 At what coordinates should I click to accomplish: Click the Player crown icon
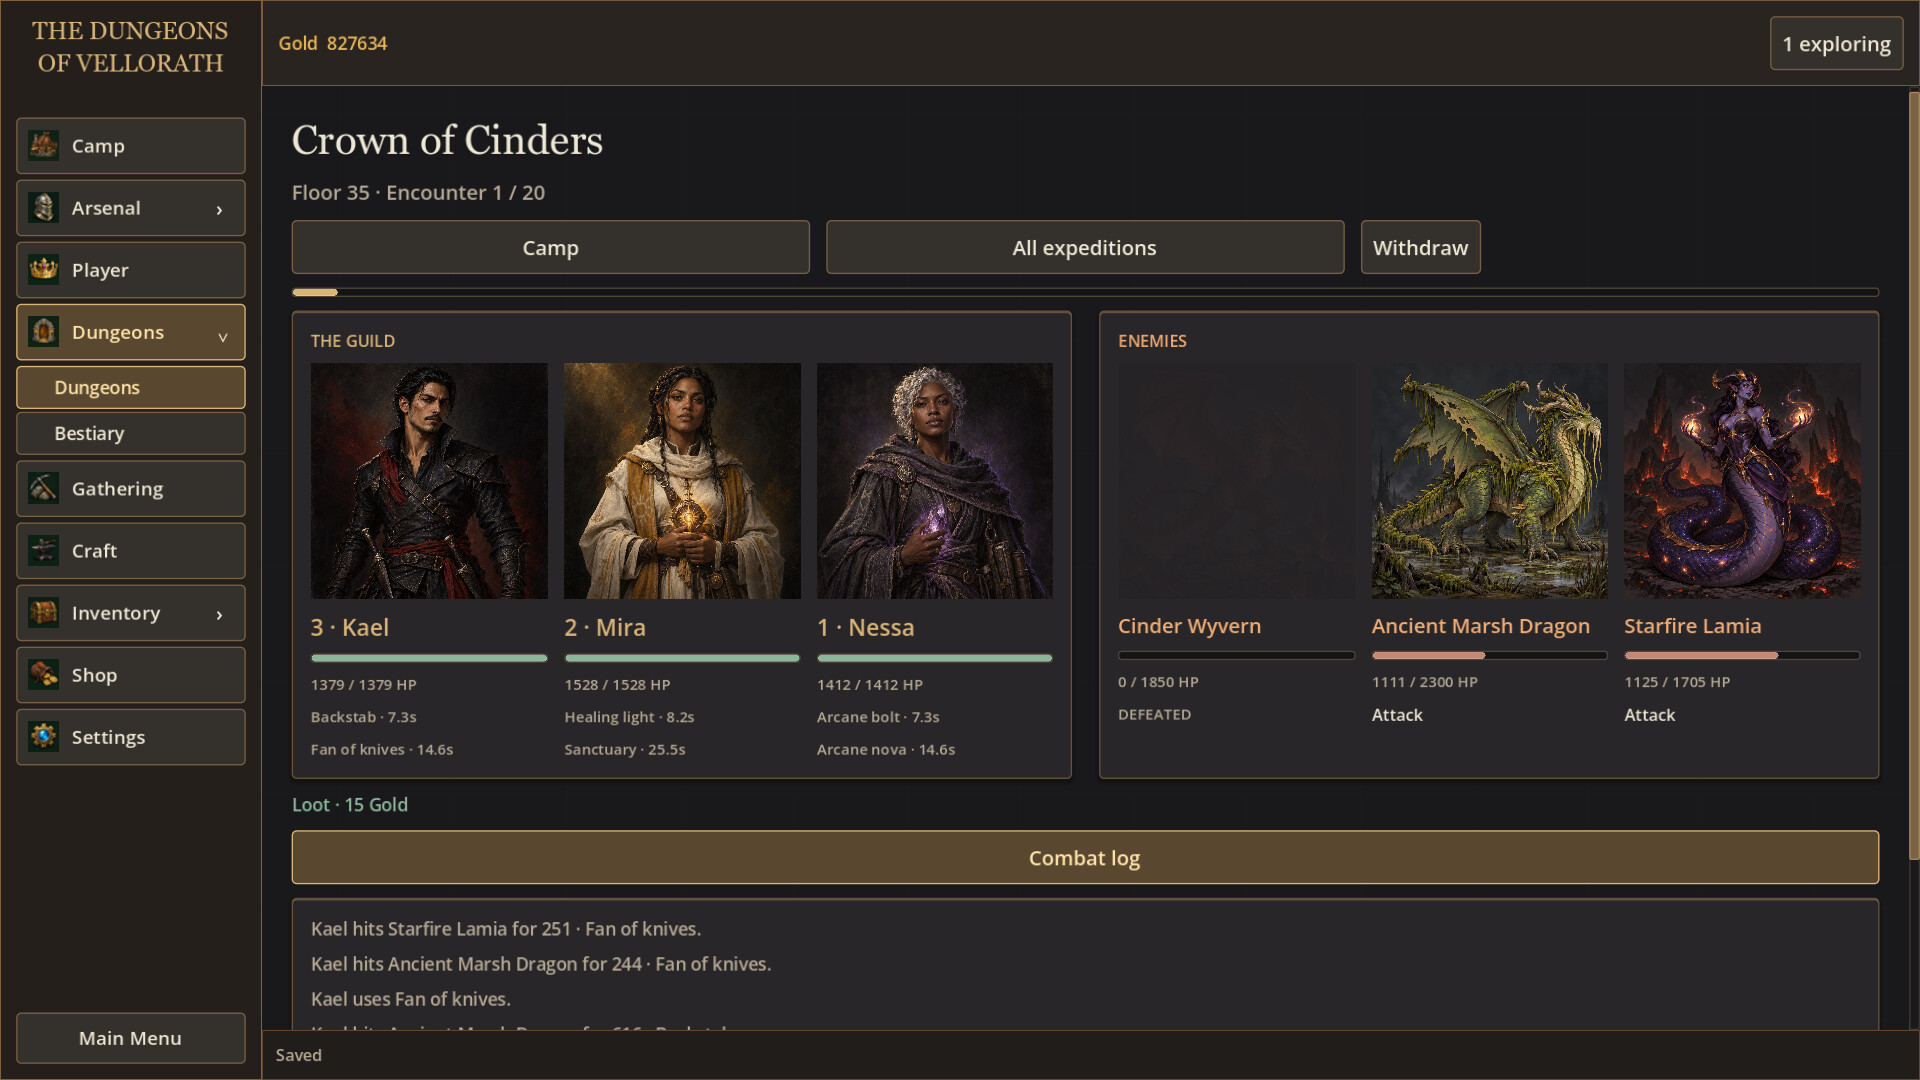click(x=43, y=270)
